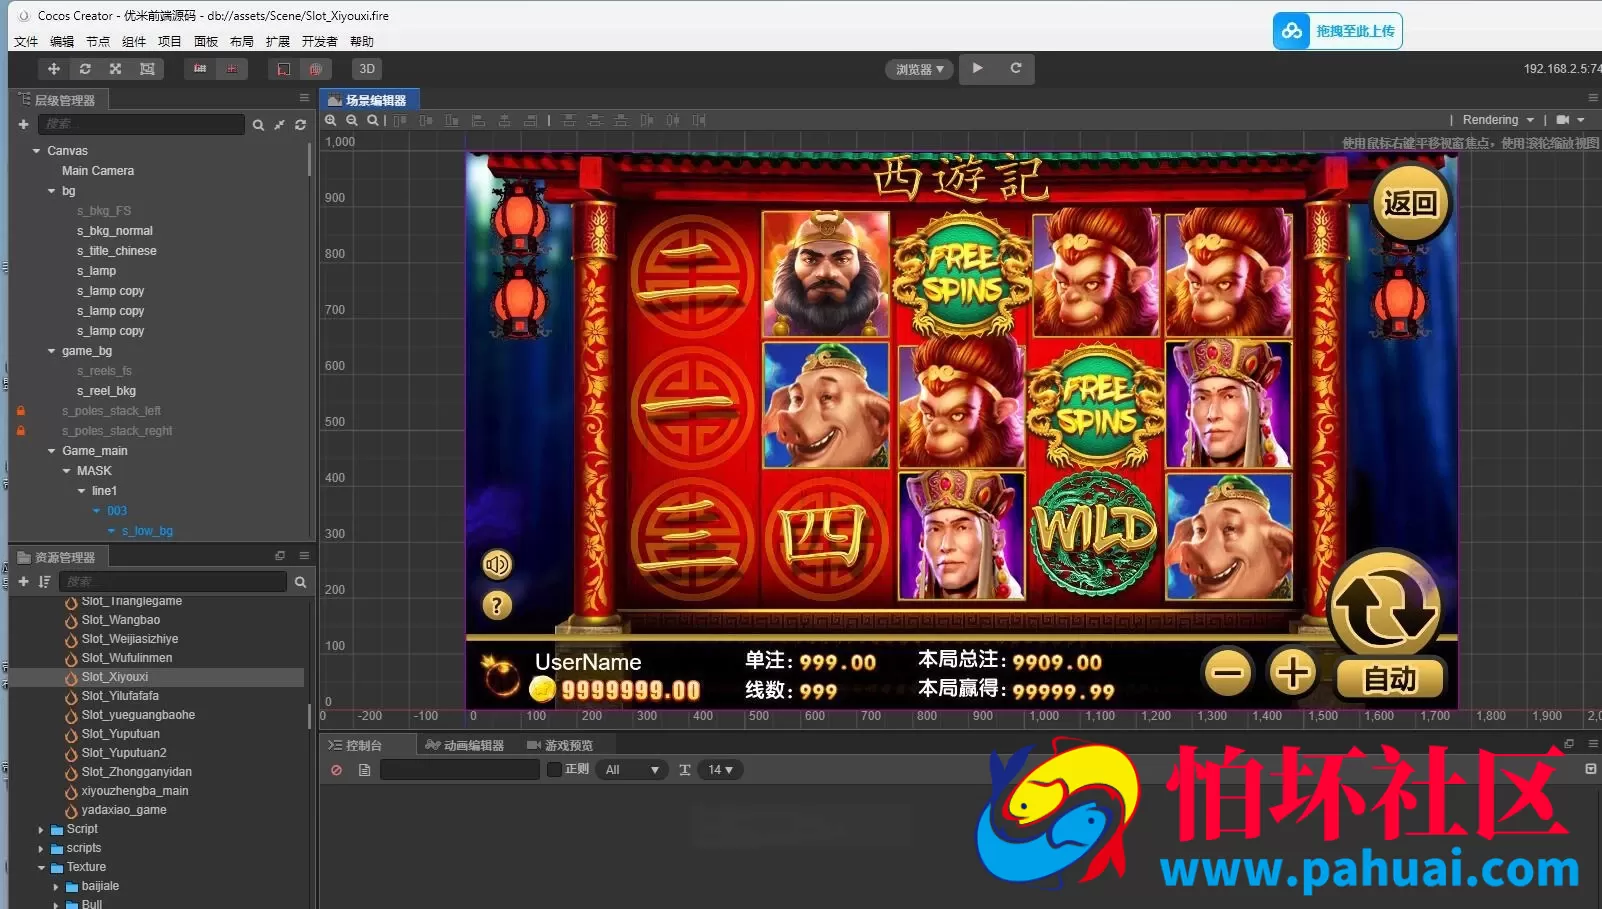Unlock the s_poles_stack_reght node

pyautogui.click(x=20, y=431)
